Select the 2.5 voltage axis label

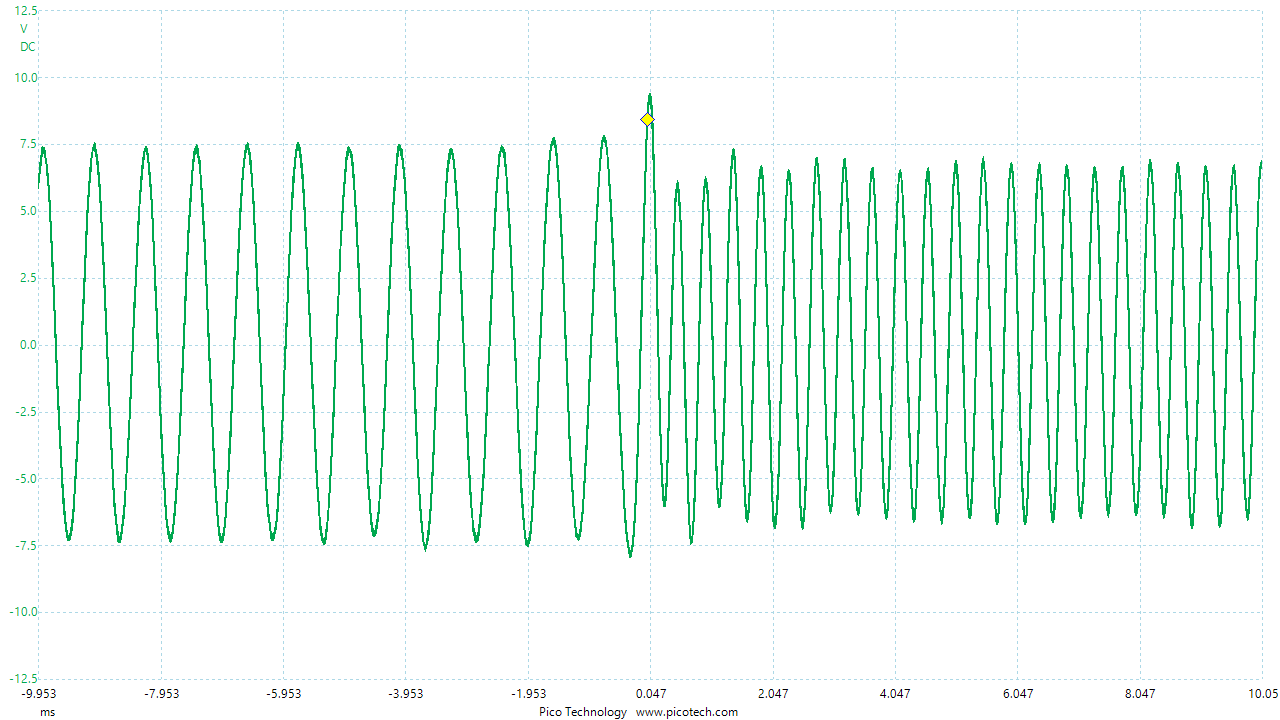pos(26,278)
